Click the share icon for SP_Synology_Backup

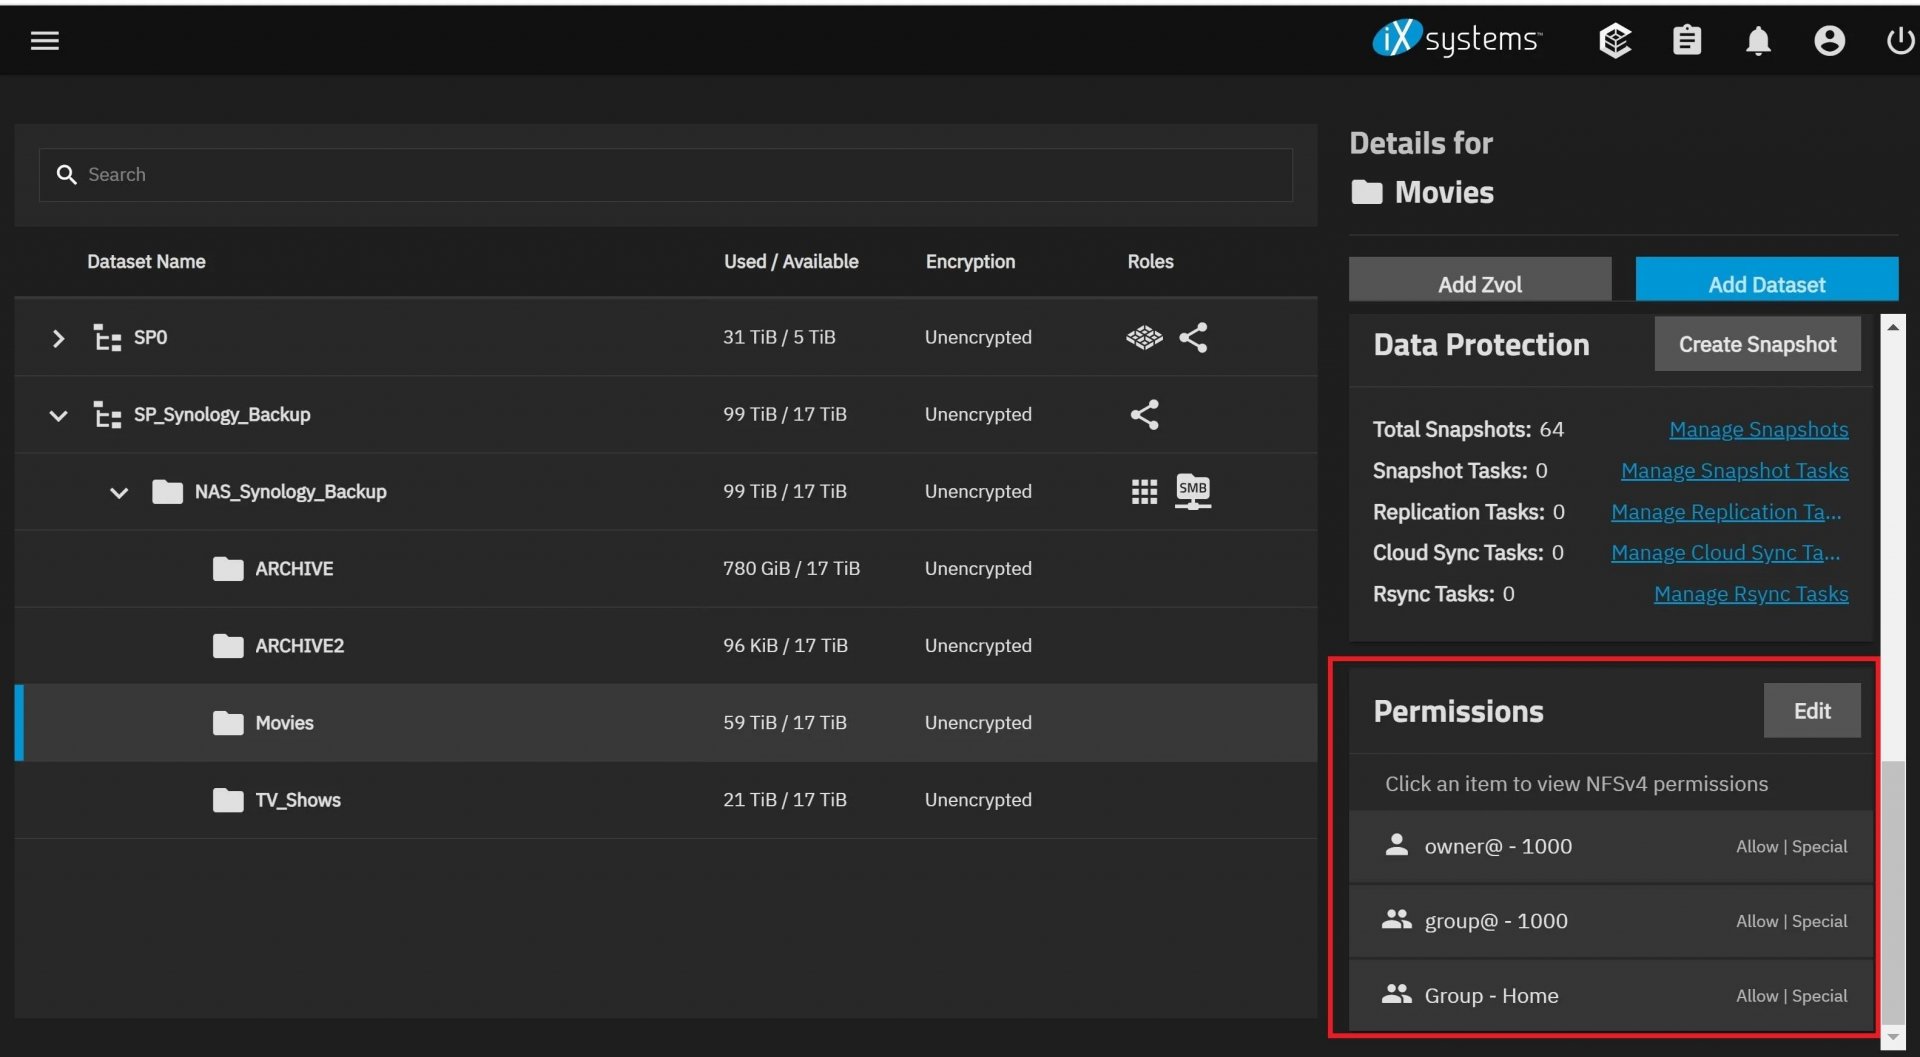coord(1144,414)
